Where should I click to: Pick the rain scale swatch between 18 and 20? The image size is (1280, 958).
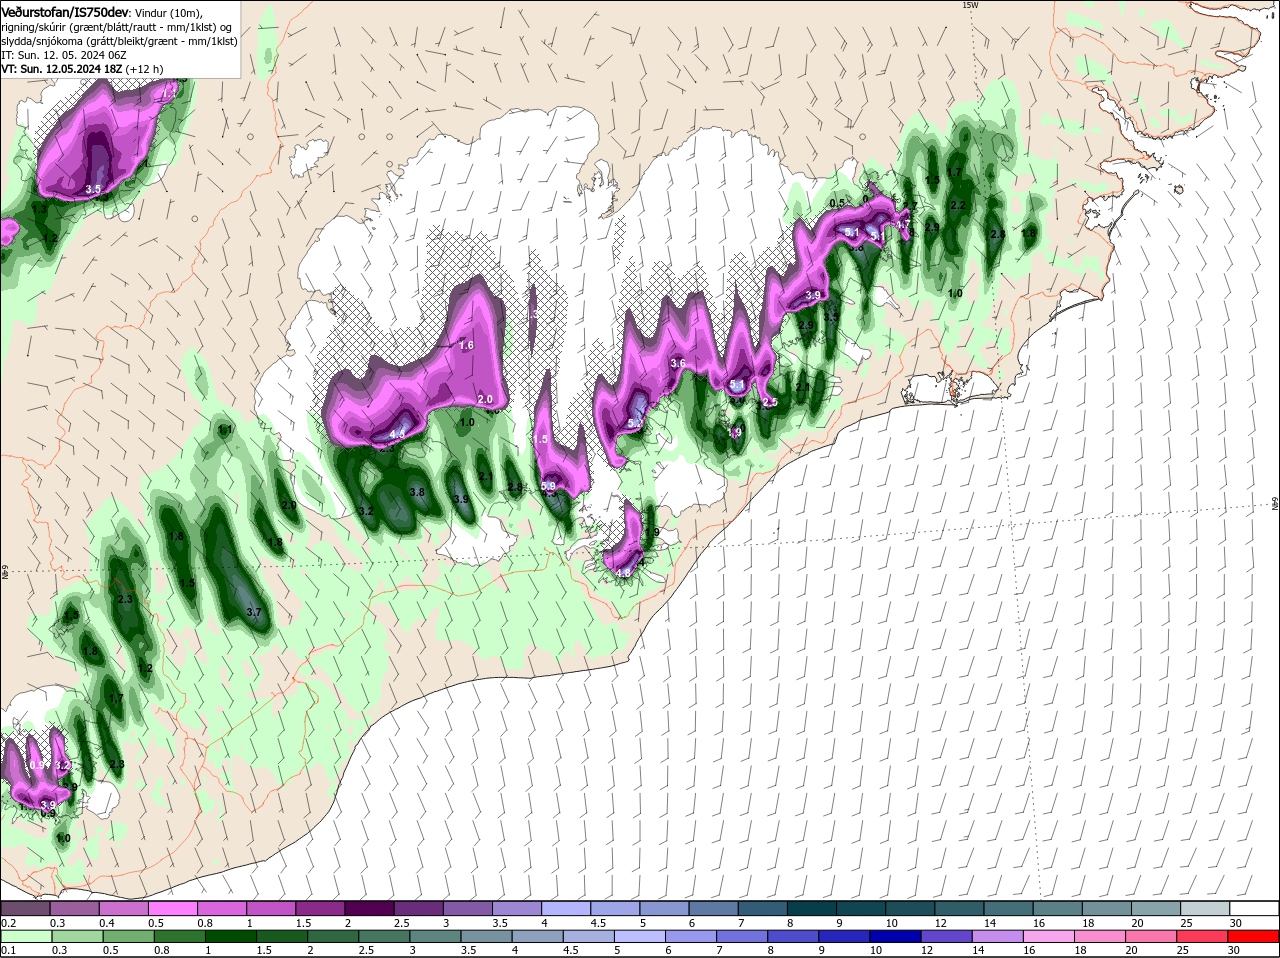[1101, 936]
